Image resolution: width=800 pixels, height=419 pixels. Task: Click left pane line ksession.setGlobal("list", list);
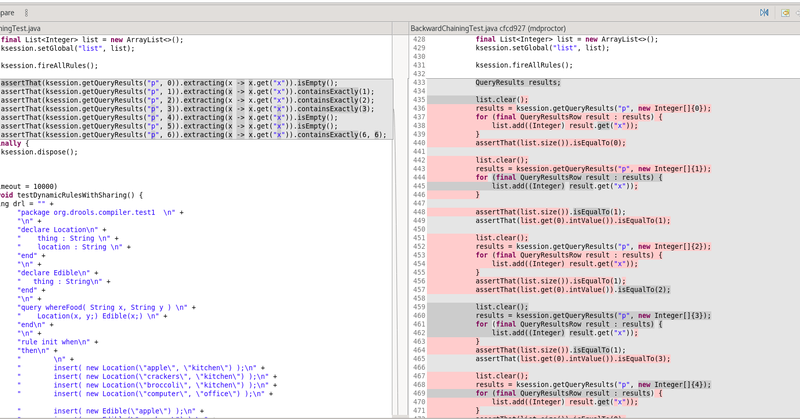[67, 48]
